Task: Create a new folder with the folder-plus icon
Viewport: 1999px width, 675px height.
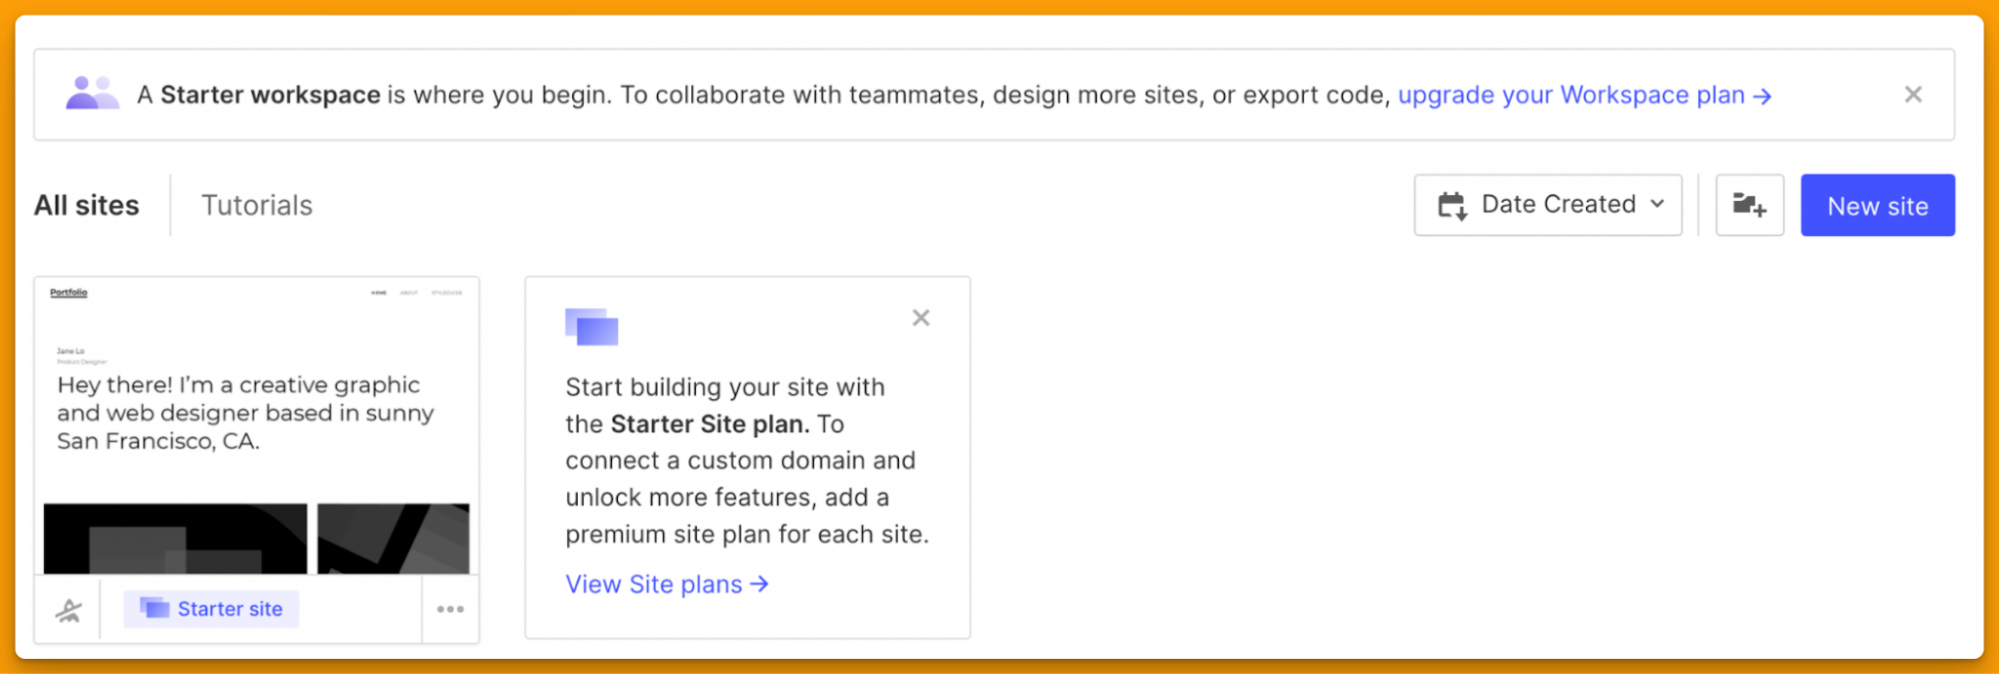Action: coord(1749,205)
